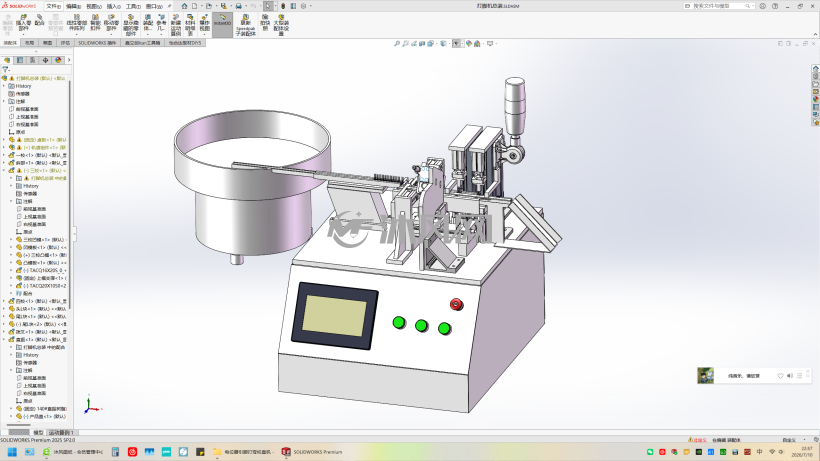Collapse the 直振<1> subassembly node
The height and width of the screenshot is (461, 820).
click(4, 340)
